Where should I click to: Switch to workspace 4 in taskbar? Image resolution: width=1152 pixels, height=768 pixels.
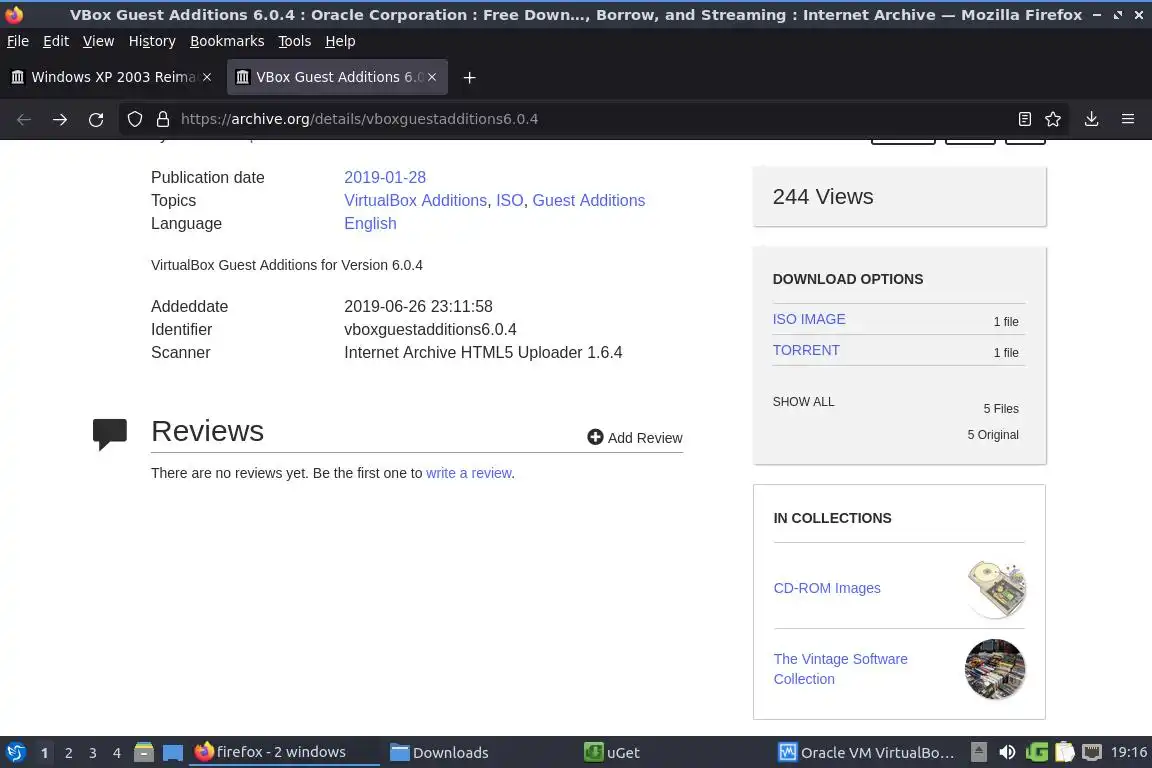(117, 753)
